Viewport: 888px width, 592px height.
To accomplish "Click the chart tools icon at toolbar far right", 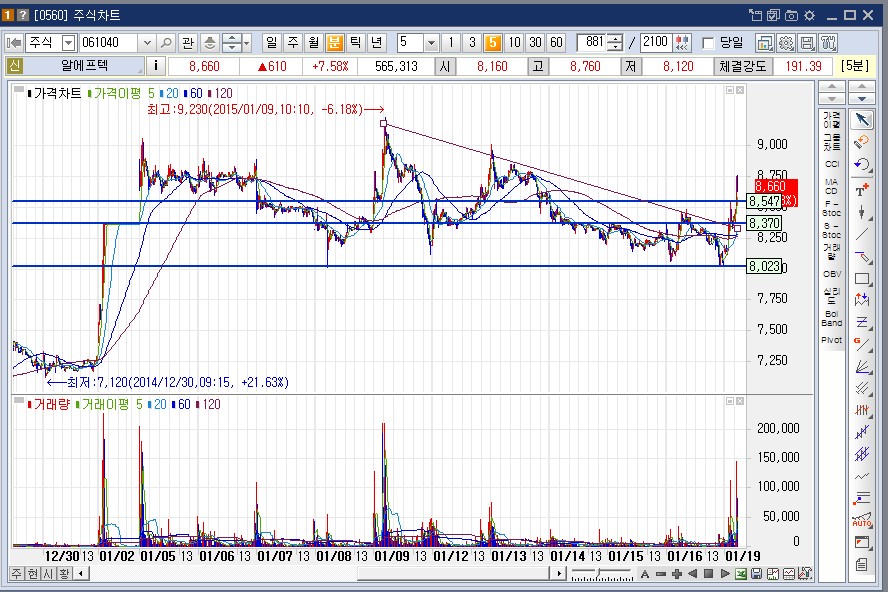I will 829,42.
